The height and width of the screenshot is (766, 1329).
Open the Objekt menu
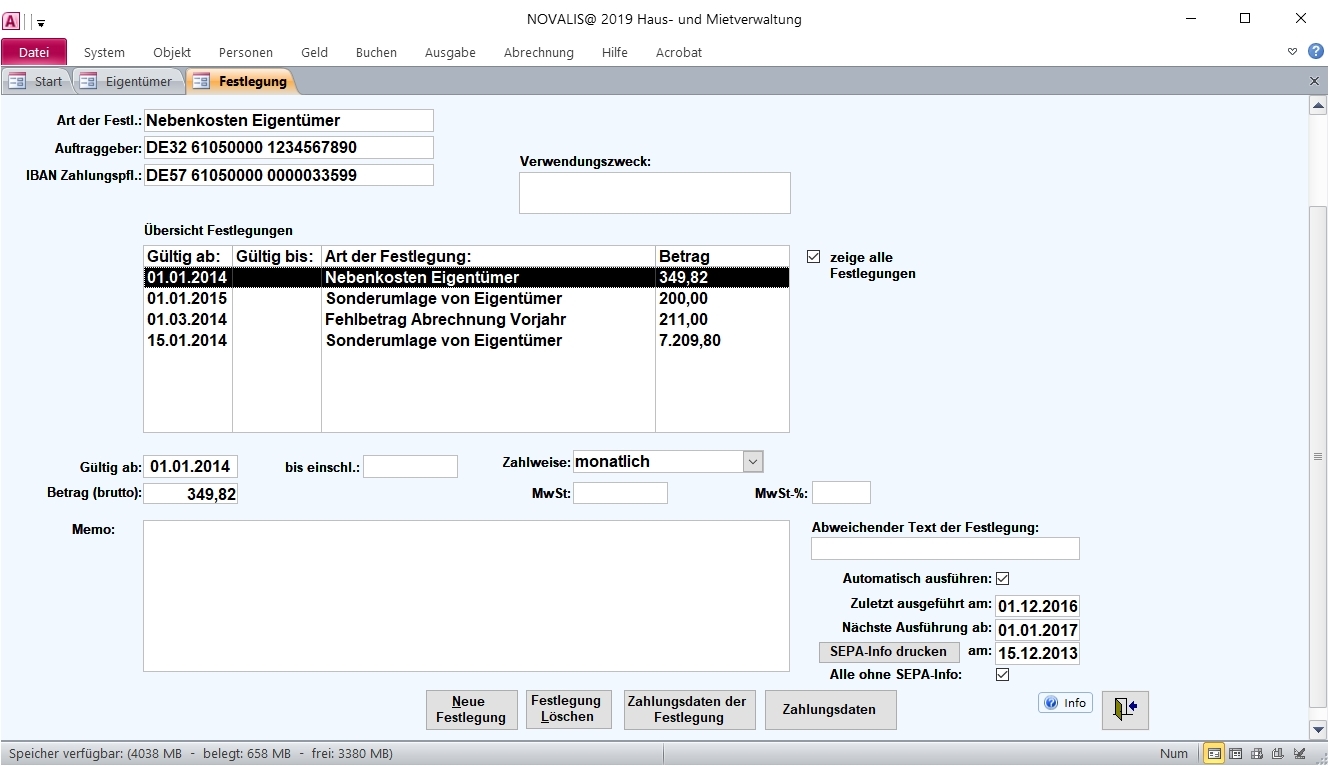click(x=172, y=52)
